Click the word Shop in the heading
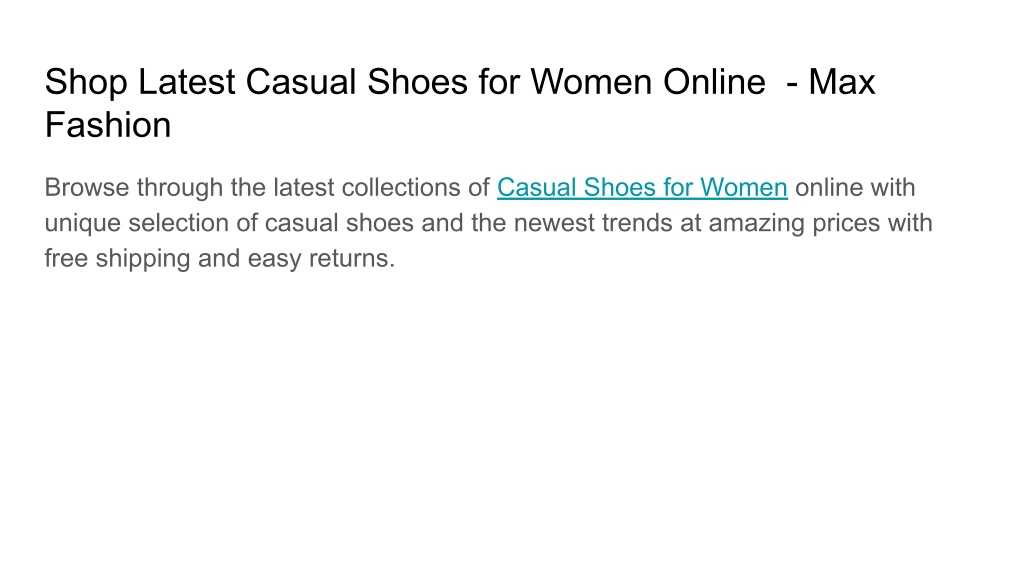 click(x=86, y=82)
